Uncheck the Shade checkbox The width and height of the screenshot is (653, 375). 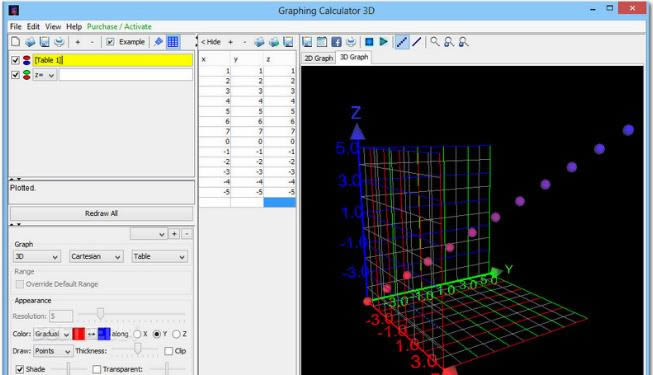[20, 369]
